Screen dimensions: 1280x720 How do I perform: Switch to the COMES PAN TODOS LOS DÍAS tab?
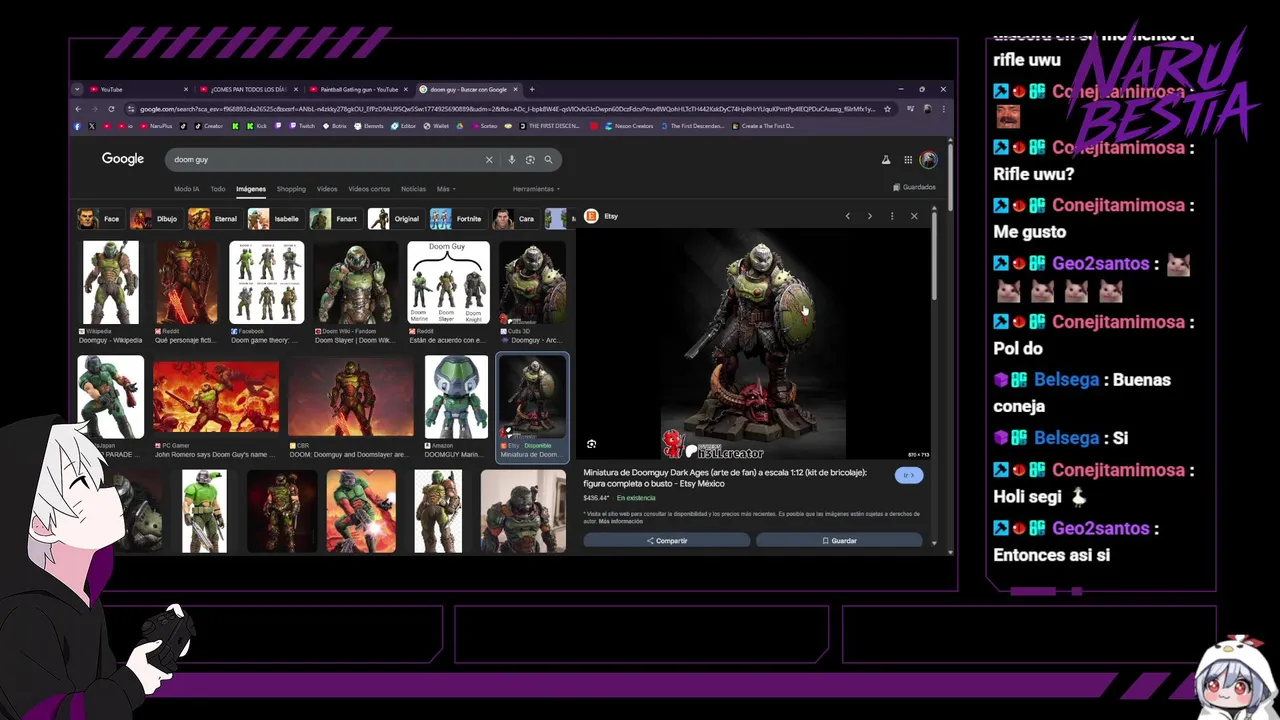coord(248,89)
